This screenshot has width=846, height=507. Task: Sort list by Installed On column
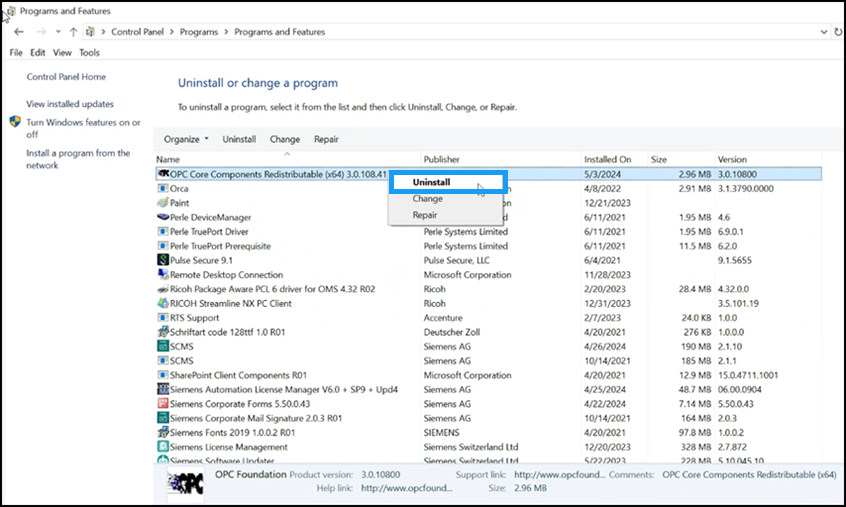[x=607, y=160]
